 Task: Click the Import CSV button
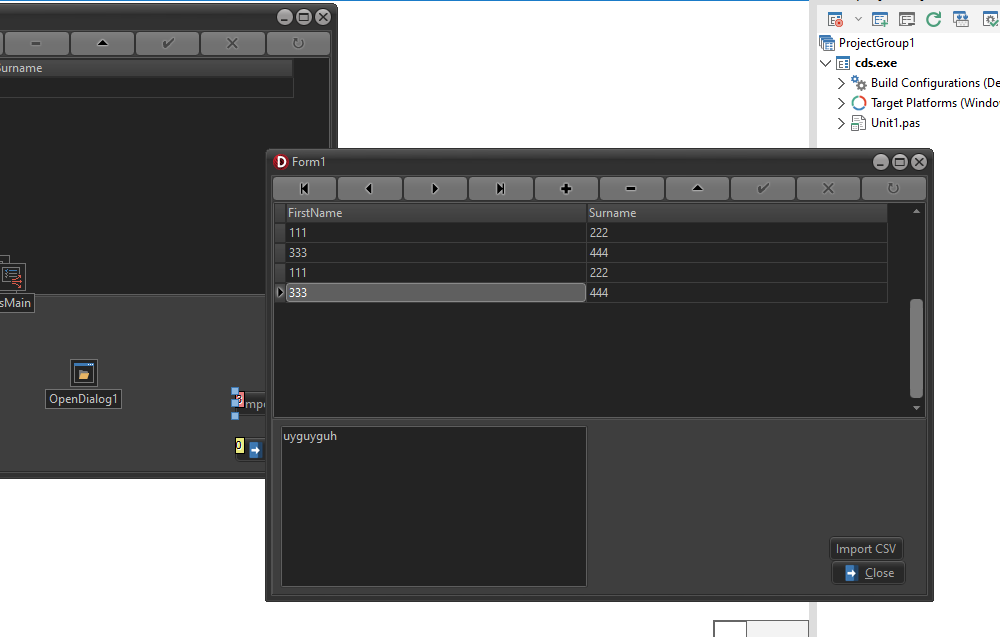click(866, 549)
